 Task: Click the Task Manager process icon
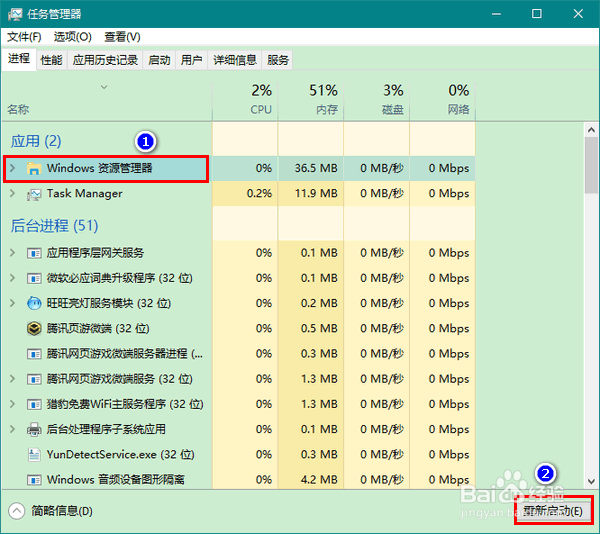(x=34, y=194)
